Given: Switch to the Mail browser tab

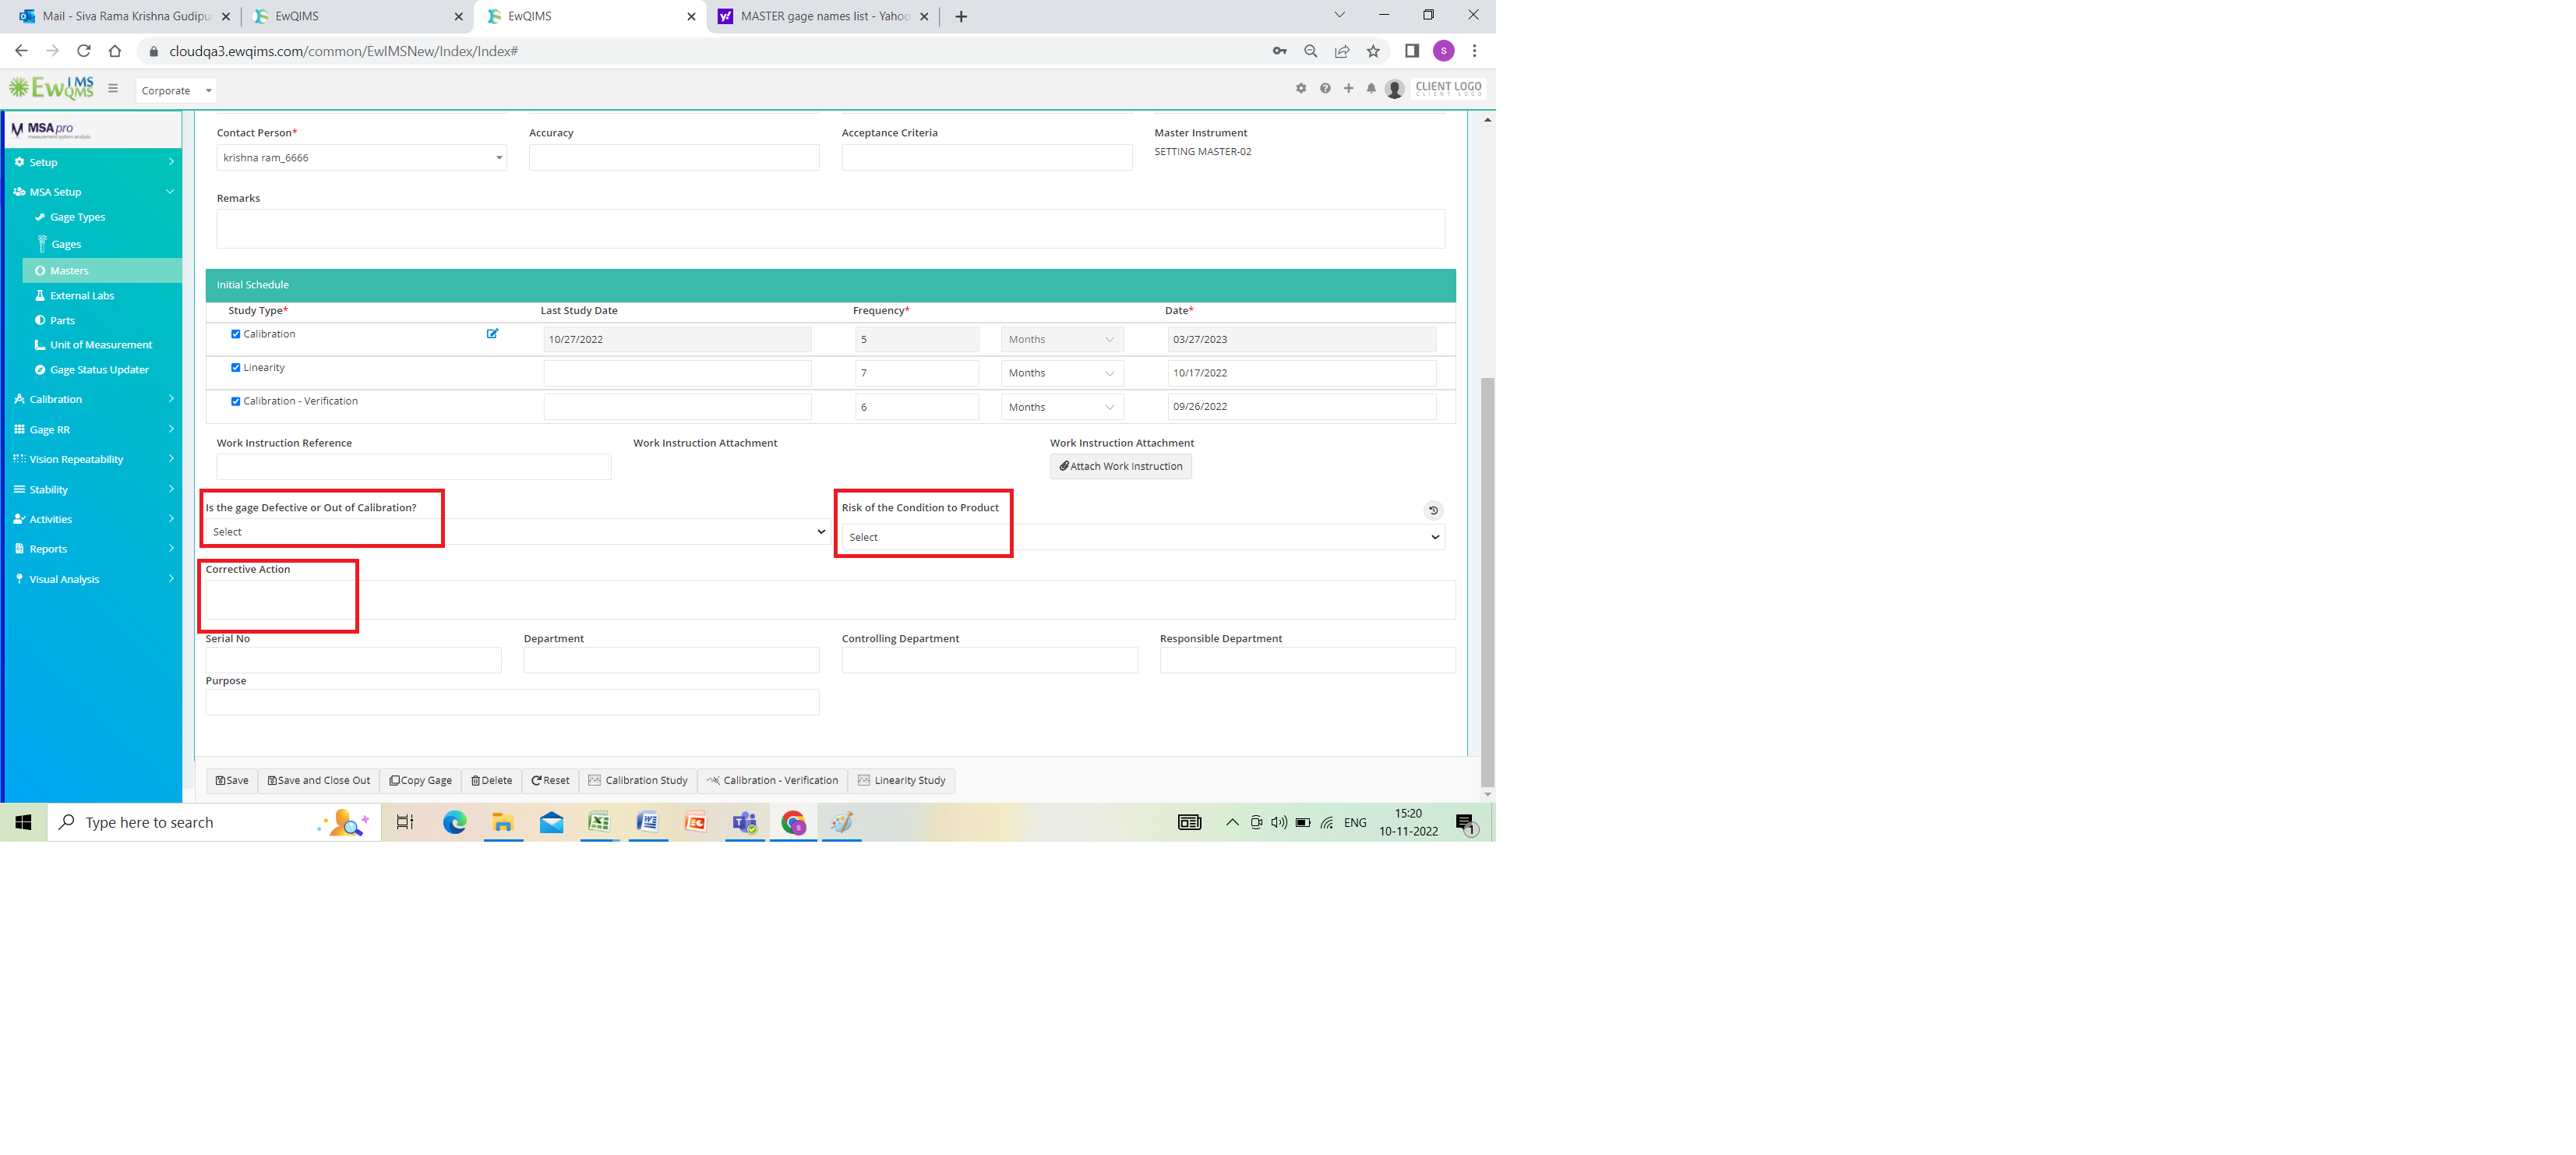Looking at the screenshot, I should point(122,16).
